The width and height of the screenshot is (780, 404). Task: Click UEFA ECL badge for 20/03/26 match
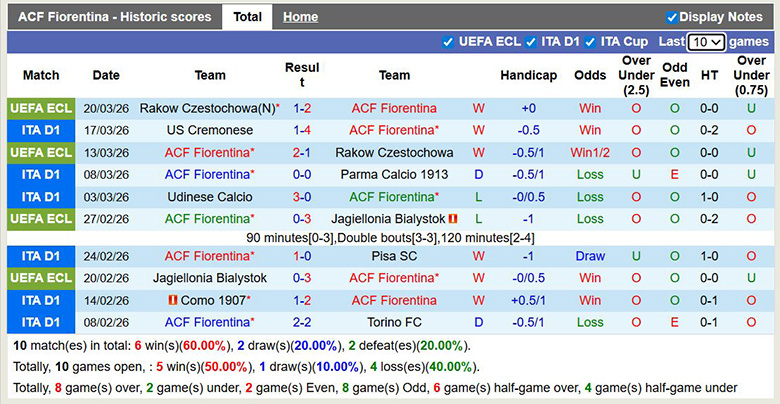pos(41,108)
